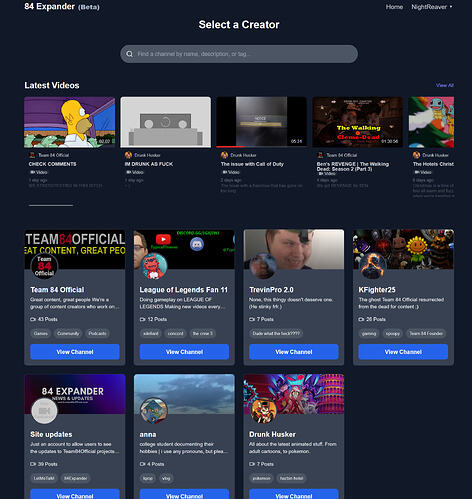Click the anna channel avatar
This screenshot has width=472, height=499.
(153, 411)
